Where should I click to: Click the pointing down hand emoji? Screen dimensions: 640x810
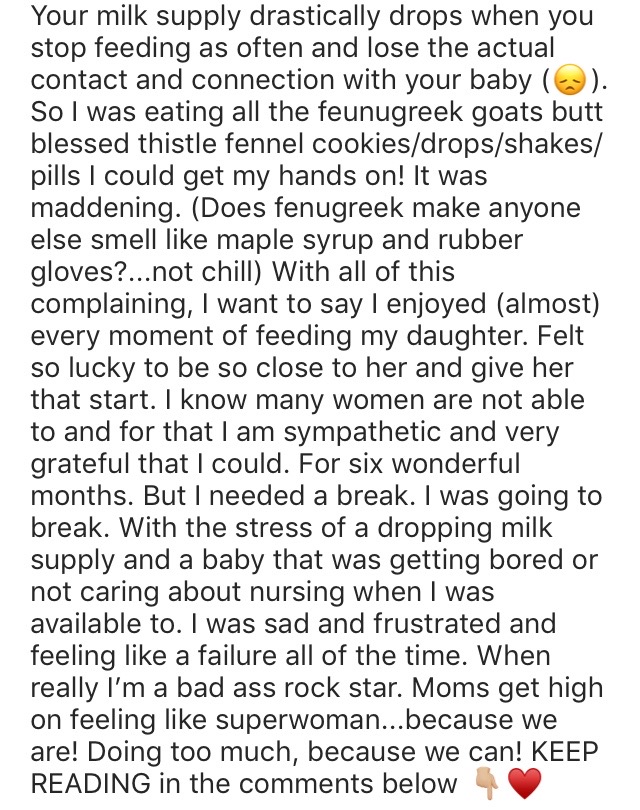(x=487, y=784)
